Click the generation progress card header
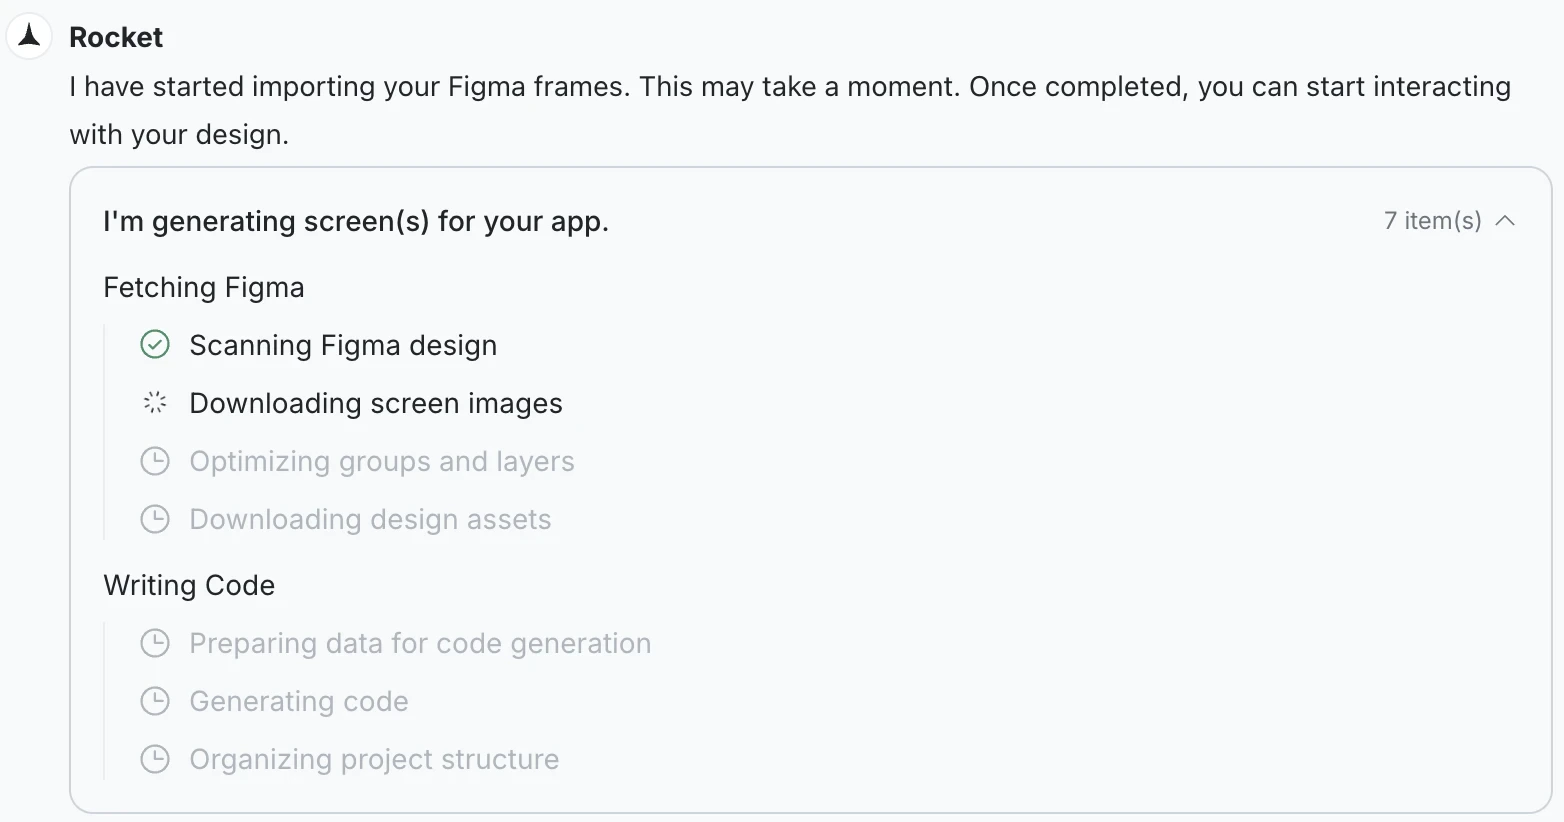Image resolution: width=1564 pixels, height=822 pixels. click(356, 221)
